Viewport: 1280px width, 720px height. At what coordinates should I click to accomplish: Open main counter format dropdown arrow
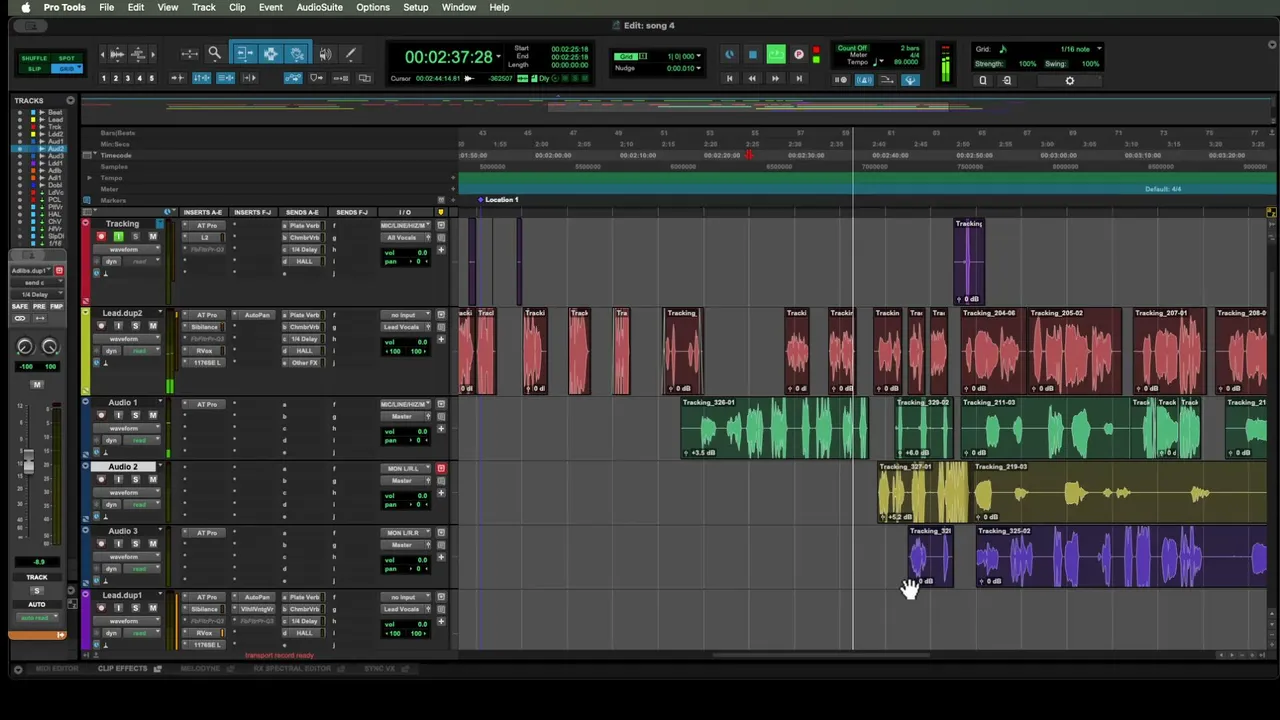click(498, 57)
